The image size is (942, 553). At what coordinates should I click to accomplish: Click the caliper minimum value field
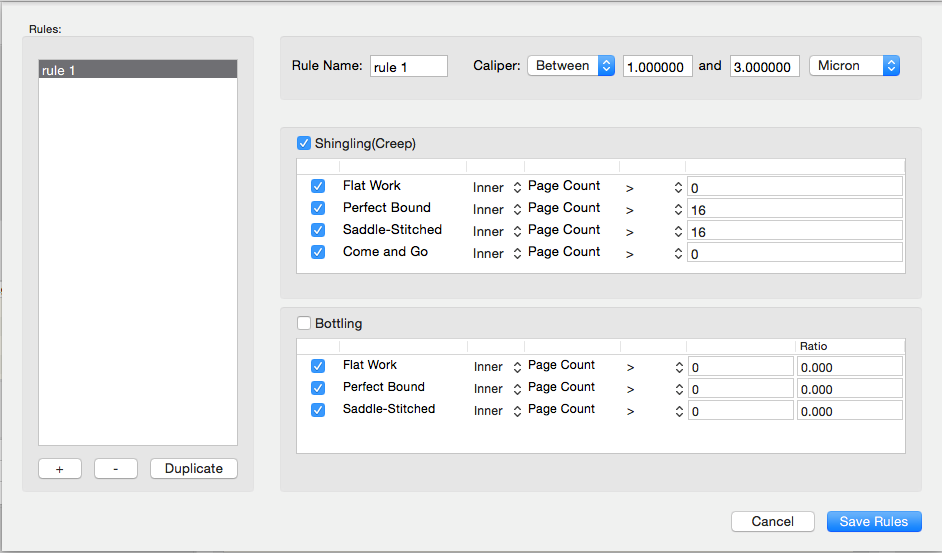(657, 67)
